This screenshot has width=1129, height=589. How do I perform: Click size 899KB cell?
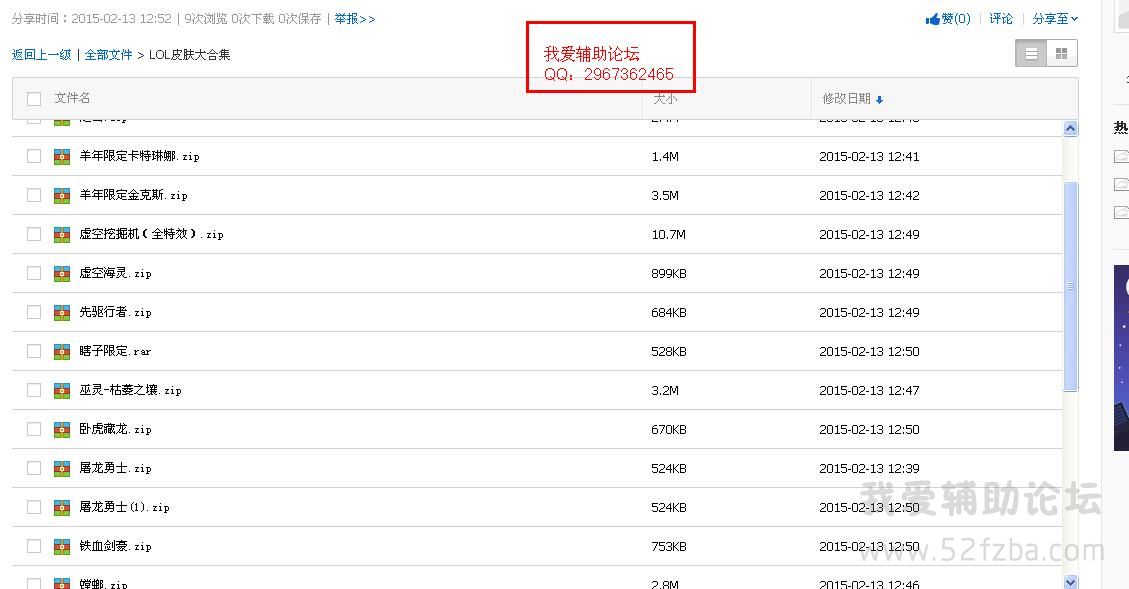(x=668, y=274)
